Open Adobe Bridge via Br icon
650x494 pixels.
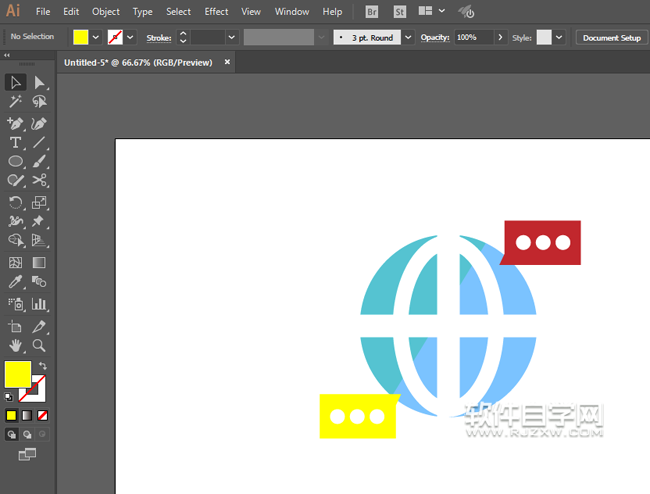pos(372,12)
